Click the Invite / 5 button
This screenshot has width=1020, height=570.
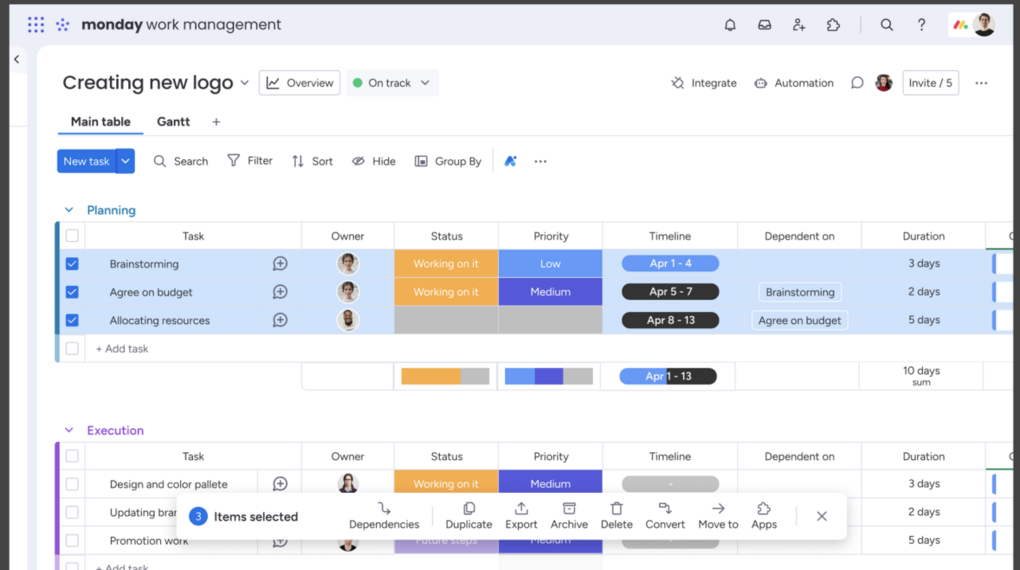point(930,83)
